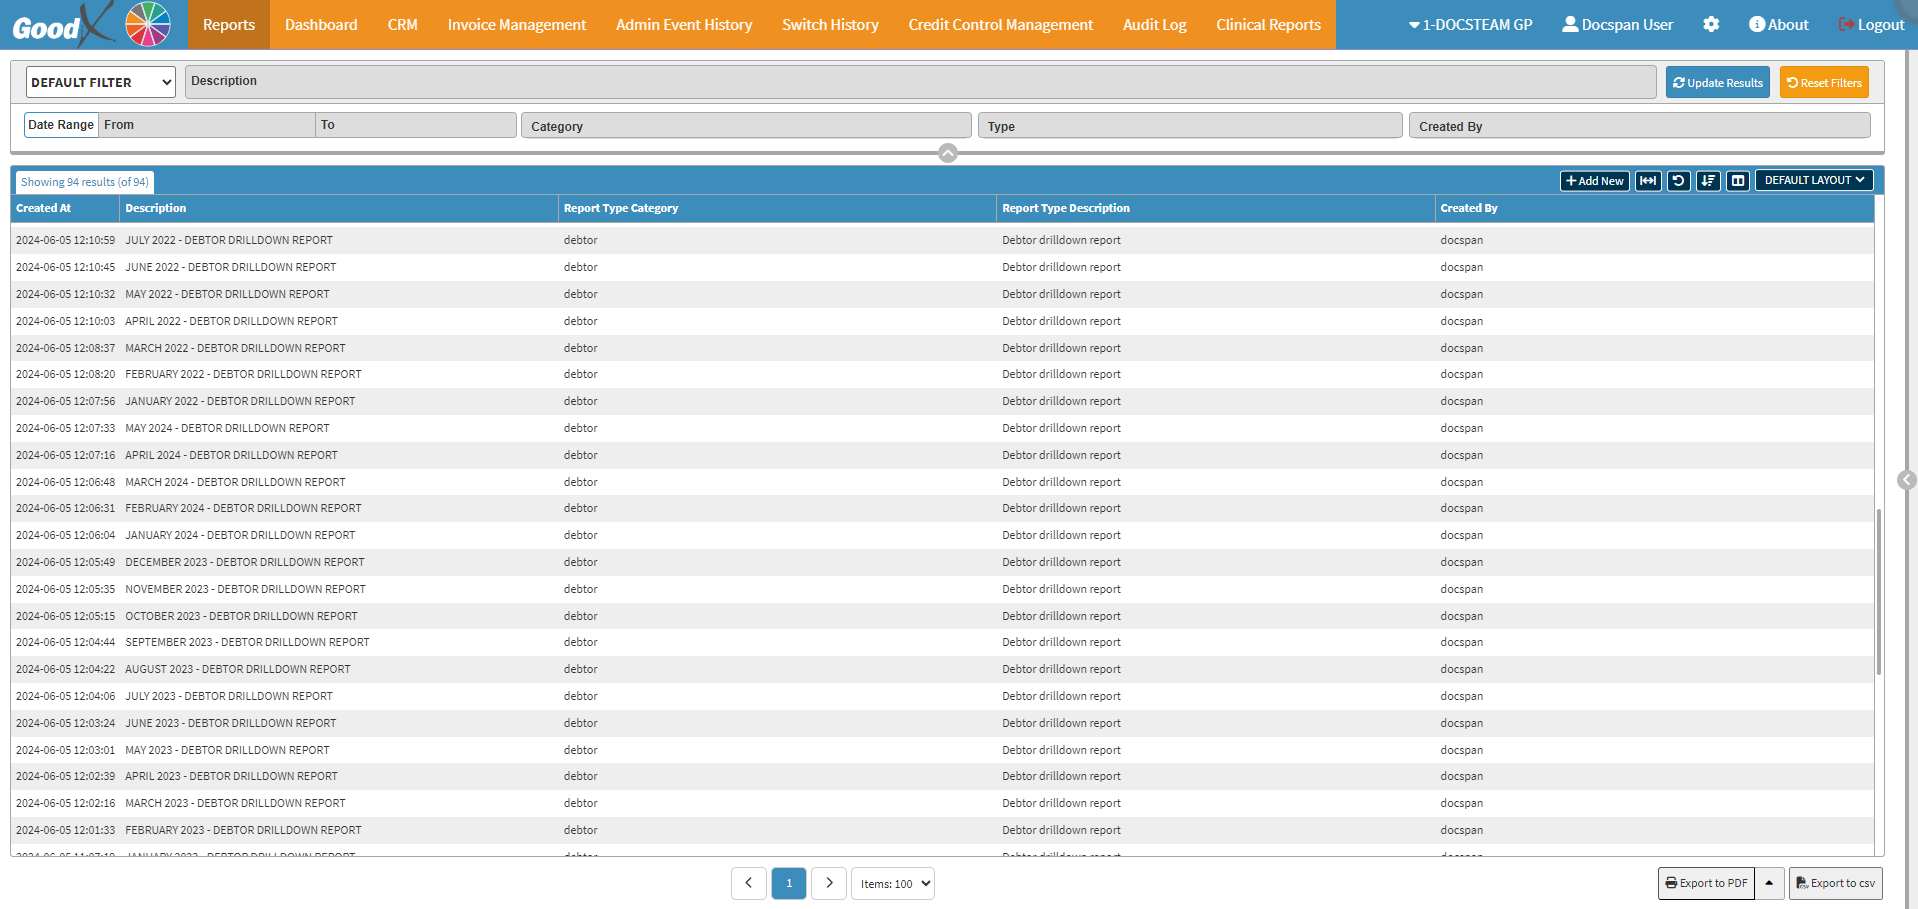Screen dimensions: 1918x909
Task: Click the GoodX logo
Action: tap(90, 25)
